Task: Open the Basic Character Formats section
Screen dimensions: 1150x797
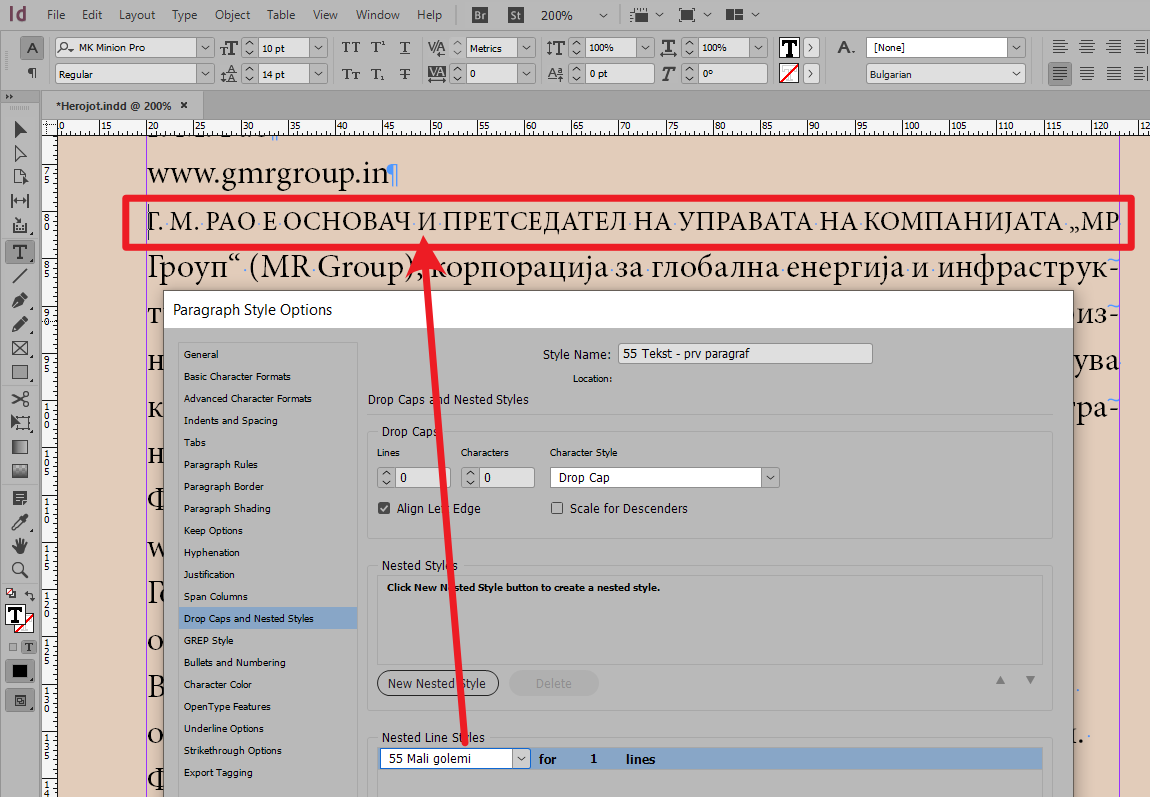Action: click(237, 376)
